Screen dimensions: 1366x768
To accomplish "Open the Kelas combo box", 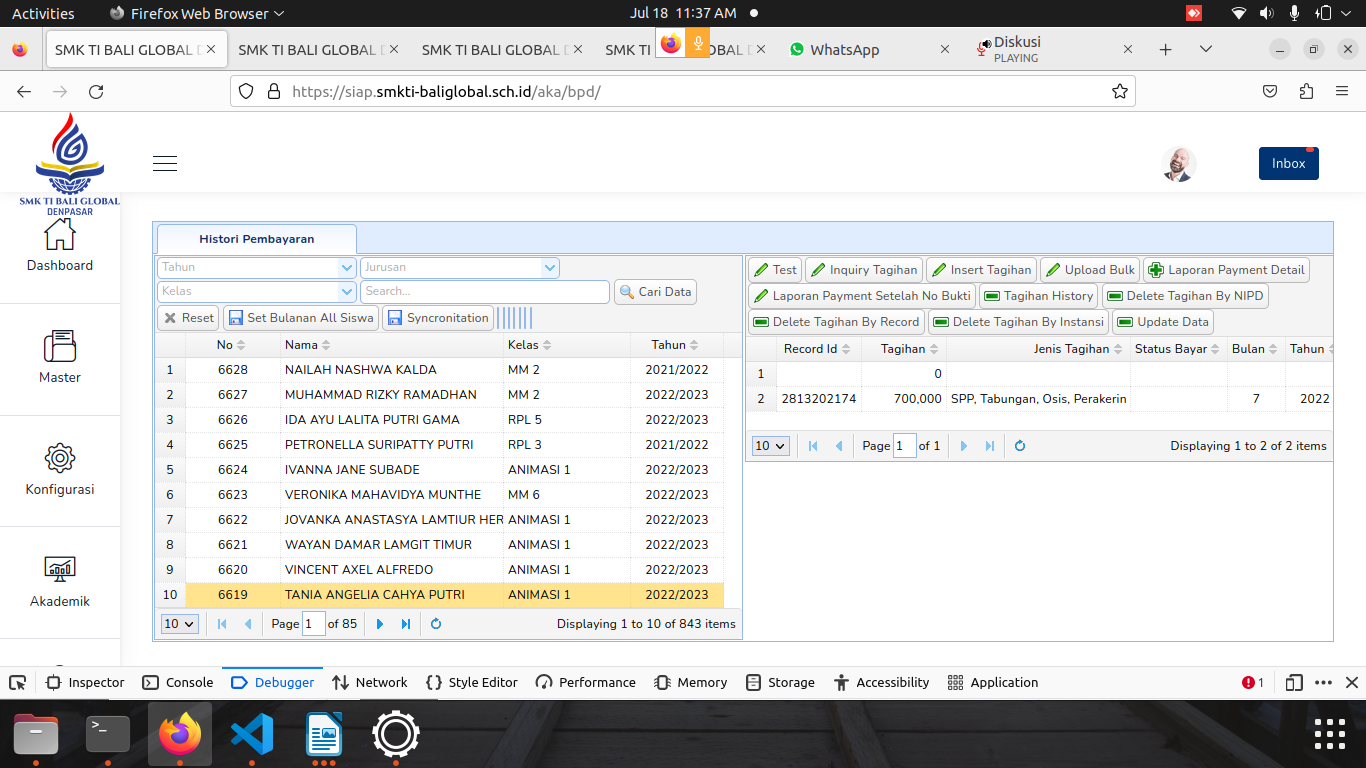I will [x=347, y=292].
